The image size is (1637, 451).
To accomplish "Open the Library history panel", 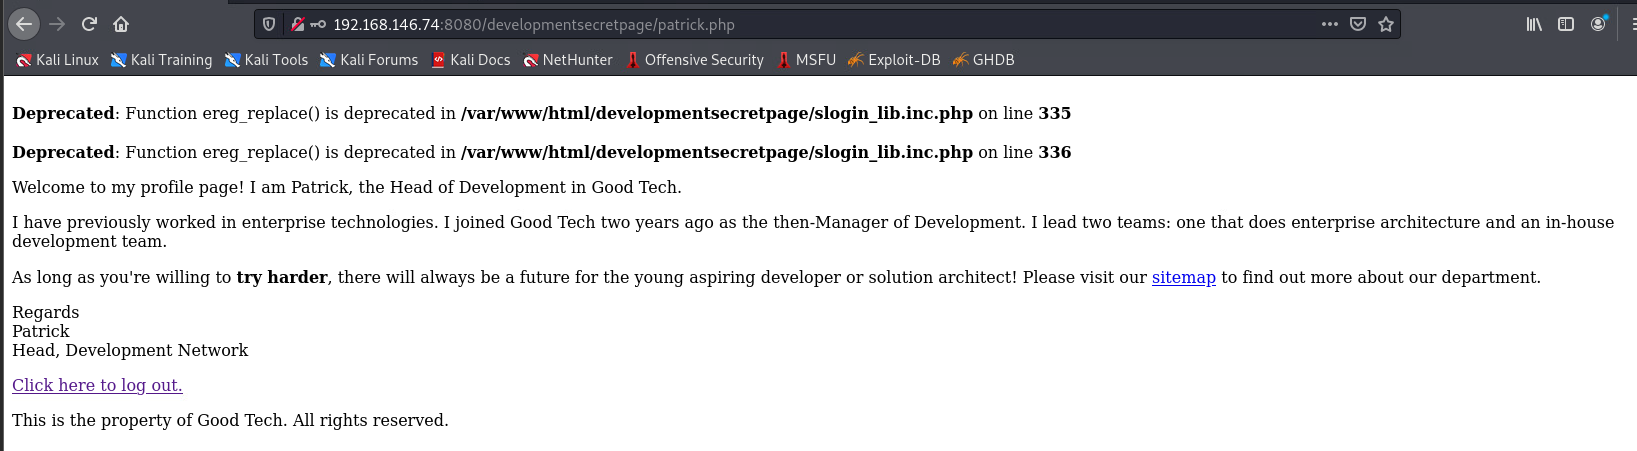I will pyautogui.click(x=1534, y=24).
